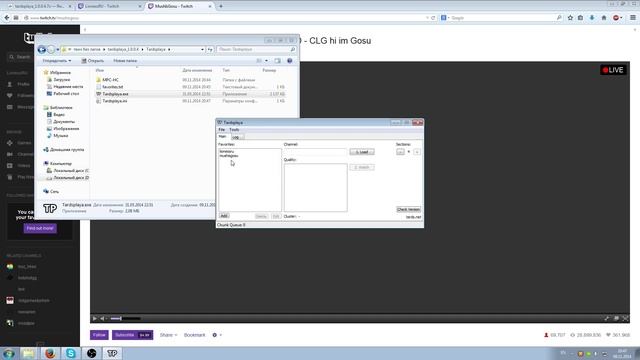Click the Explorer forward navigation arrow
Image resolution: width=640 pixels, height=360 pixels.
51,49
